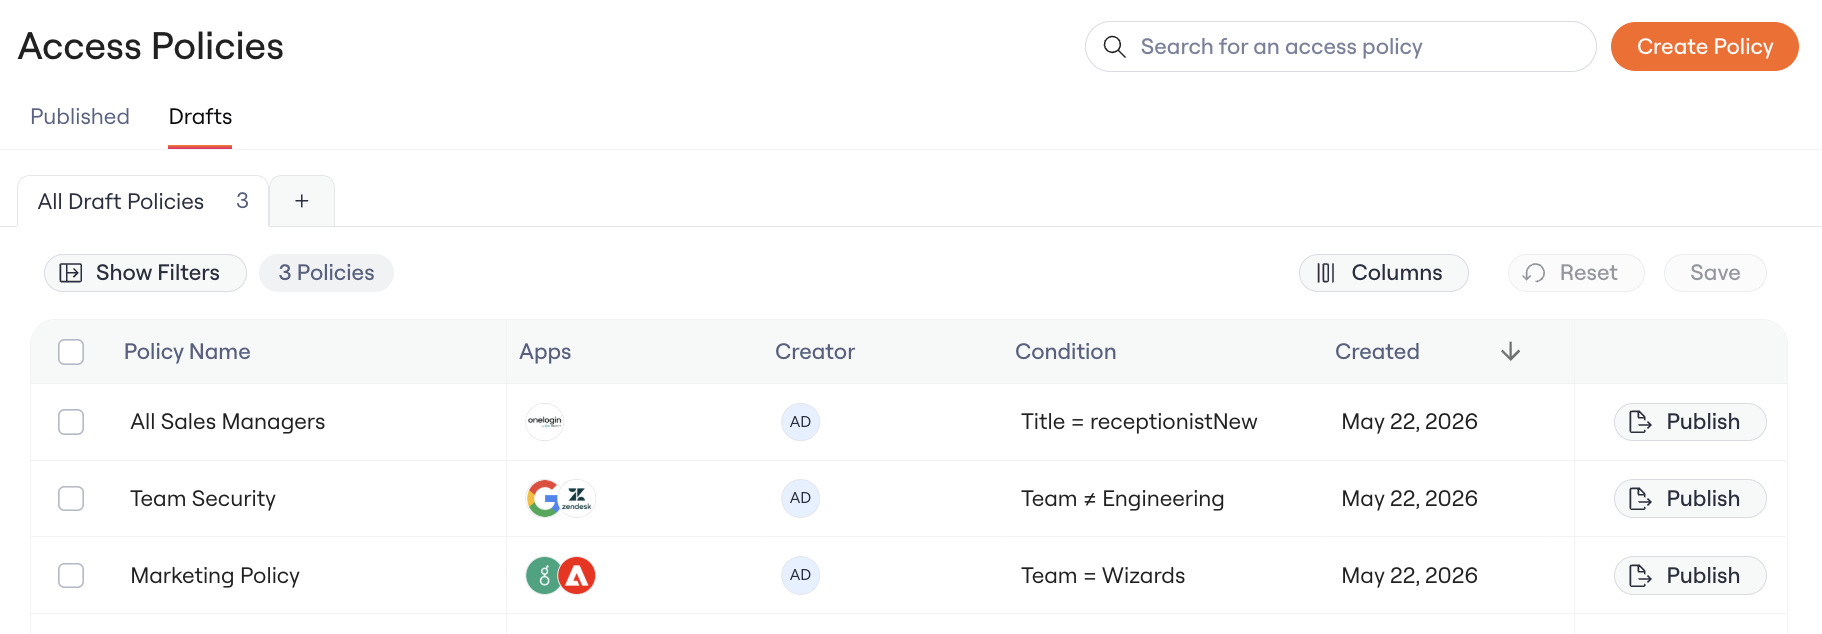Publish the Team Security policy
This screenshot has height=634, width=1822.
click(x=1689, y=498)
